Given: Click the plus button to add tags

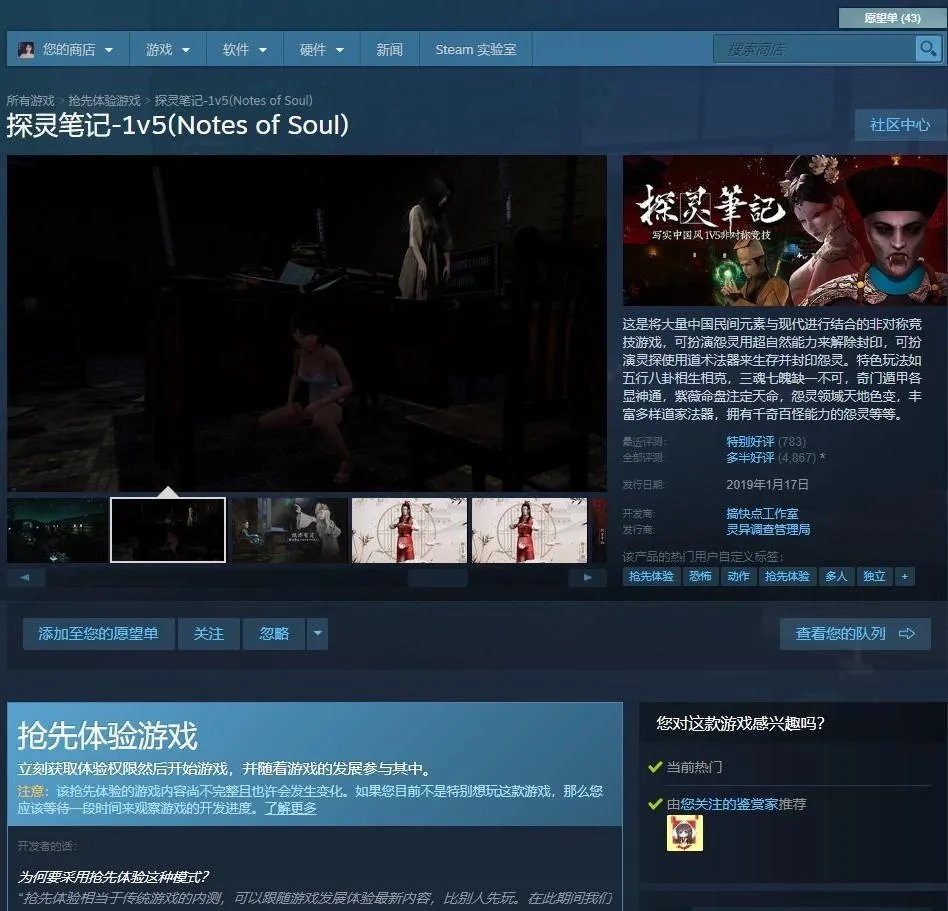Looking at the screenshot, I should [x=904, y=576].
